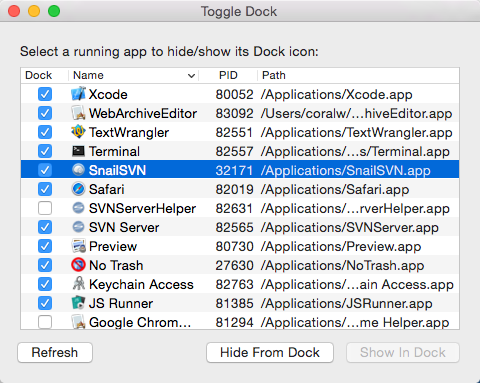Image resolution: width=480 pixels, height=383 pixels.
Task: Click PID value 82551
Action: pyautogui.click(x=234, y=132)
